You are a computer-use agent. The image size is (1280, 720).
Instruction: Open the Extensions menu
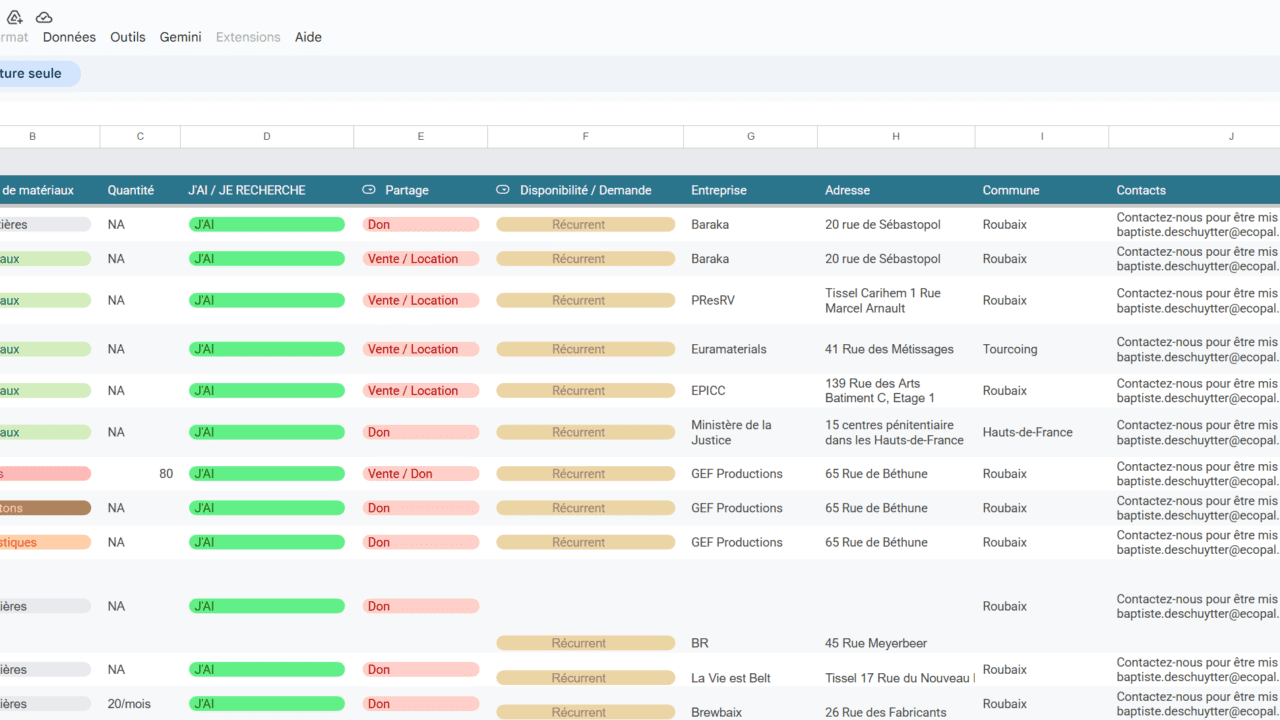(x=248, y=37)
